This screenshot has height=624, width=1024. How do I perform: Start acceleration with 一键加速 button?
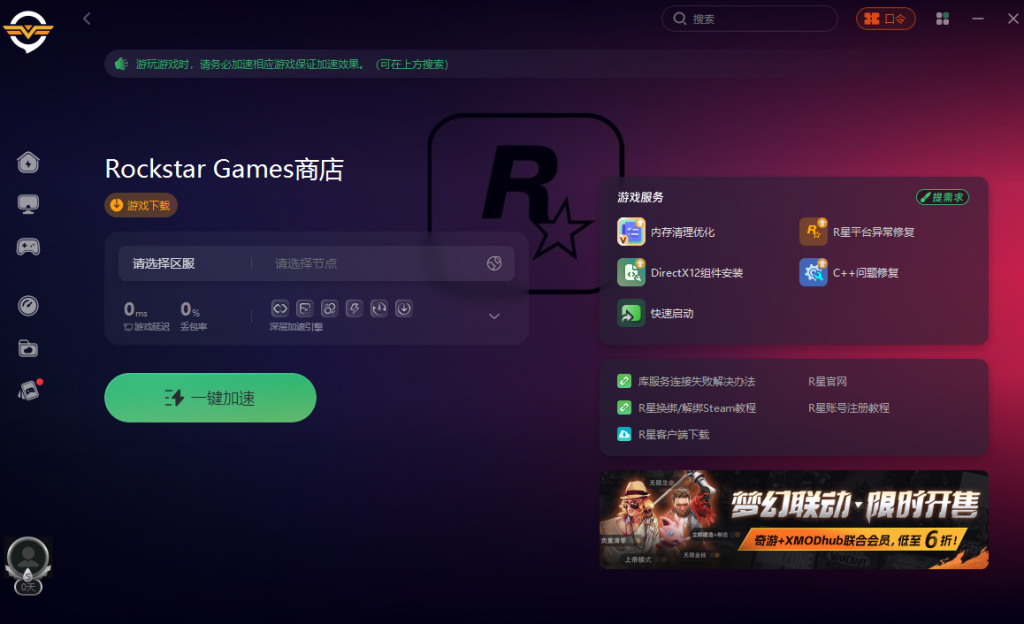(210, 398)
